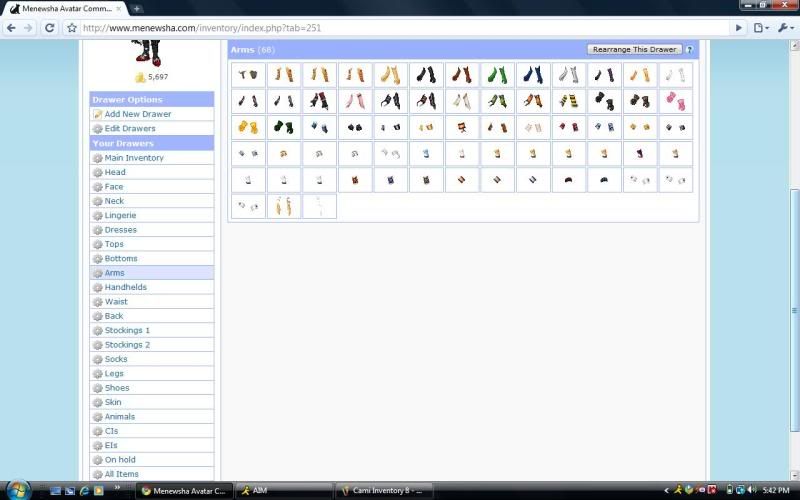Select the first item in Arms drawer
800x500 pixels.
pyautogui.click(x=248, y=75)
